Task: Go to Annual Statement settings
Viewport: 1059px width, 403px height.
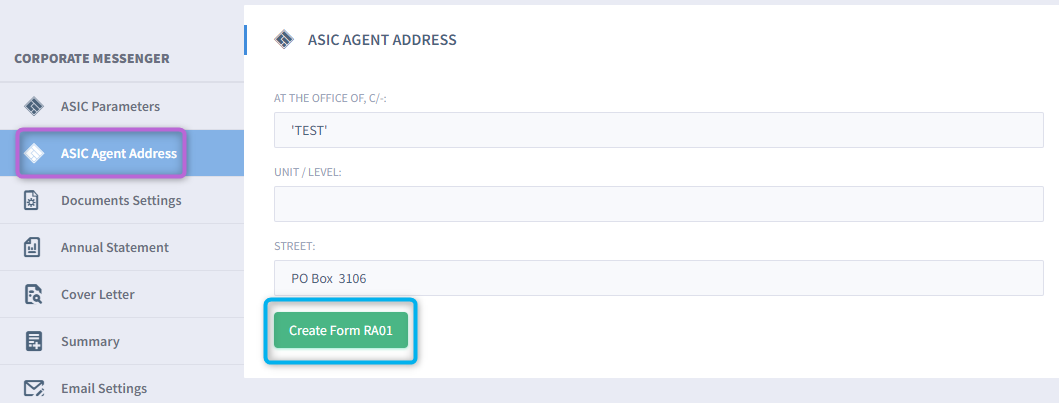Action: point(122,247)
